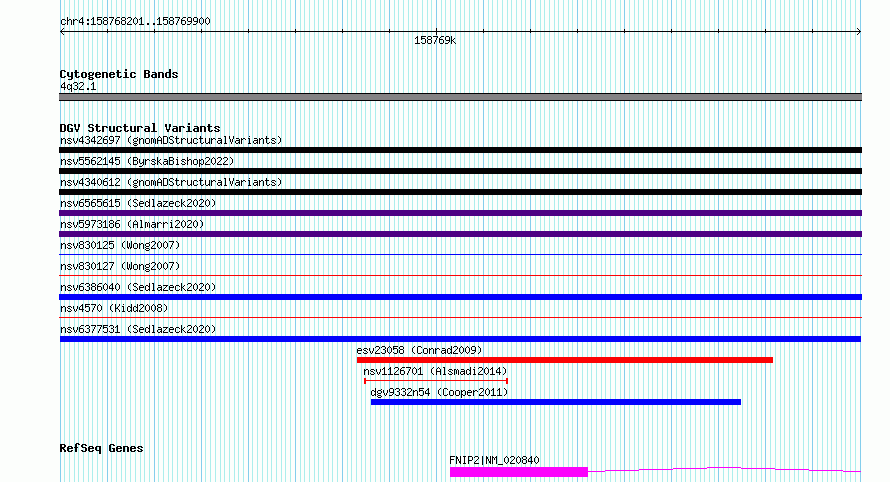Click the black bar under nsv4340612
The image size is (890, 482).
pyautogui.click(x=460, y=192)
